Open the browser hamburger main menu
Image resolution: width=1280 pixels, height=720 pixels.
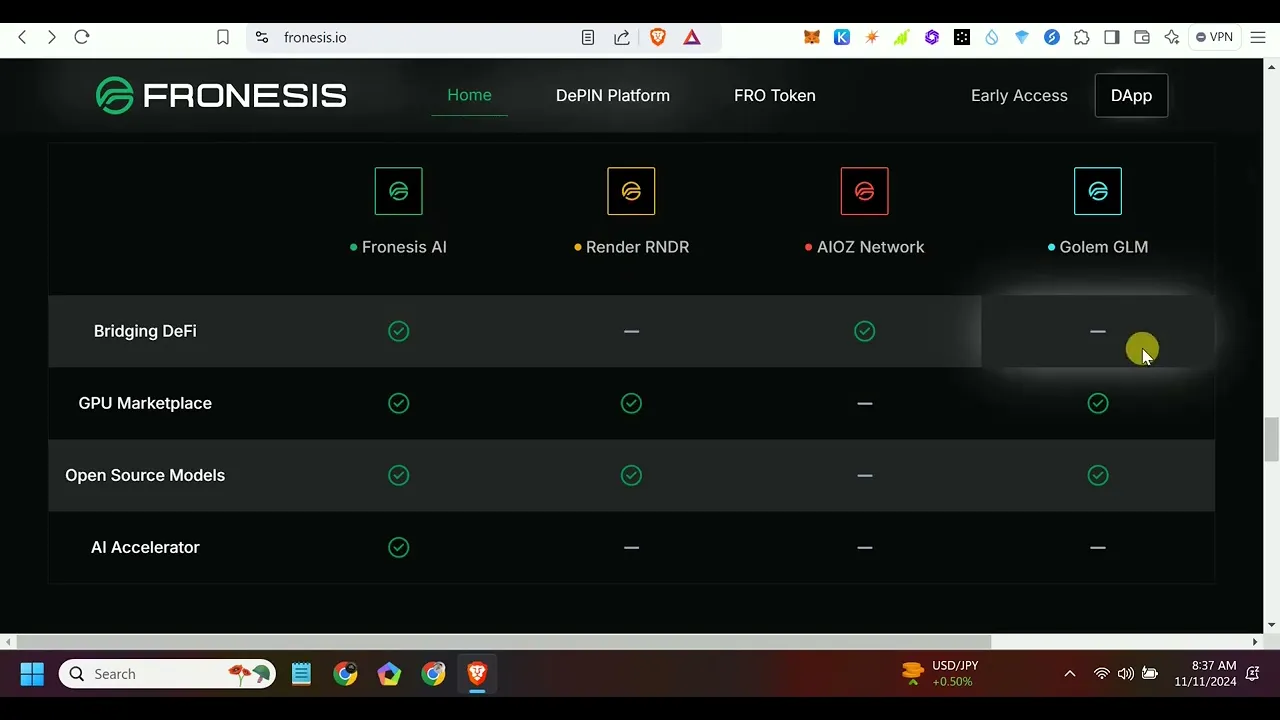click(1258, 37)
